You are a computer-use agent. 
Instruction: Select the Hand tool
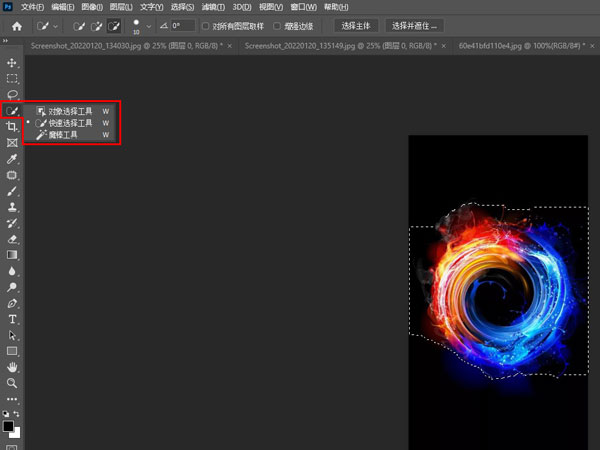(12, 367)
